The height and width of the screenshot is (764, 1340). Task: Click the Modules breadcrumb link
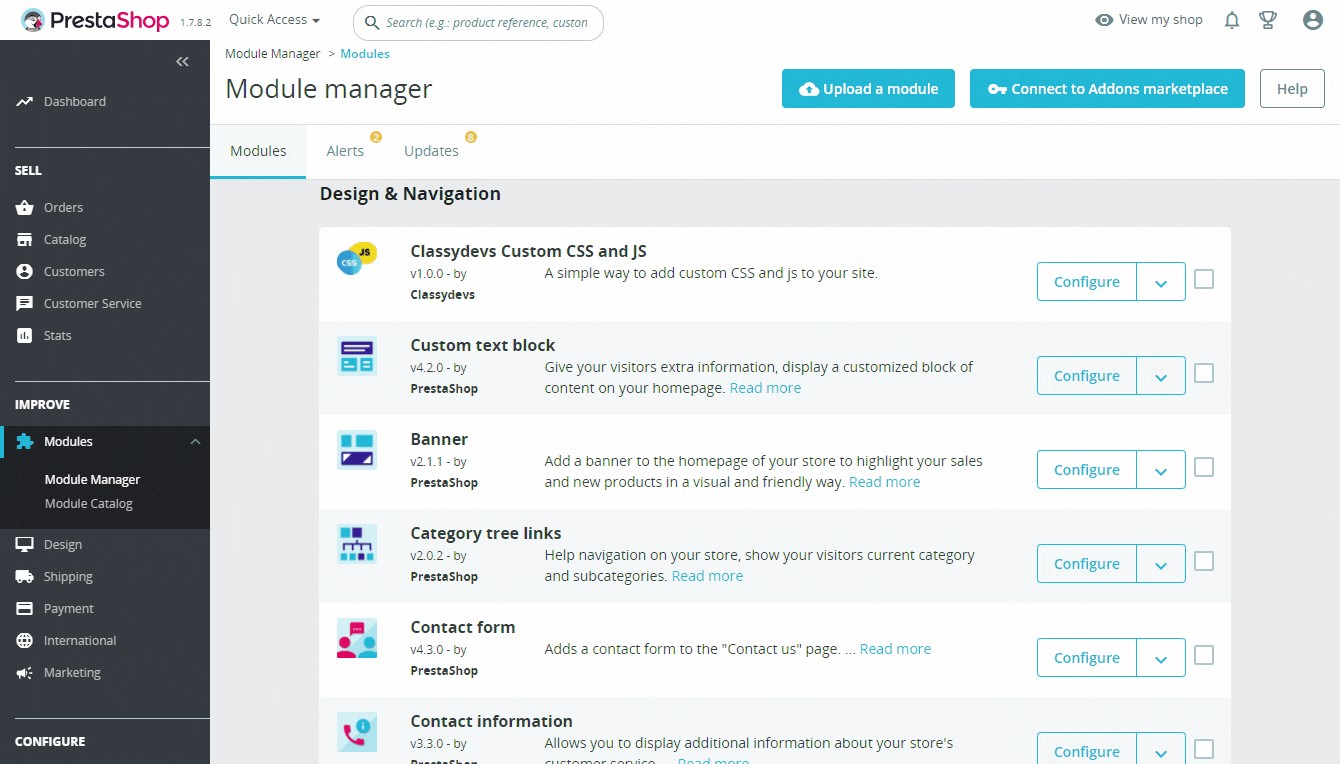coord(365,54)
